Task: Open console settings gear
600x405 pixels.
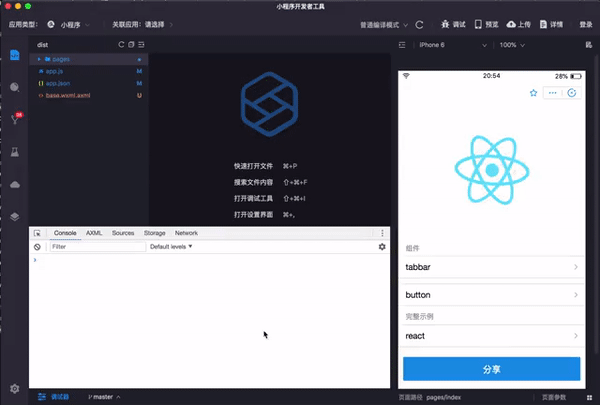Action: pos(382,247)
